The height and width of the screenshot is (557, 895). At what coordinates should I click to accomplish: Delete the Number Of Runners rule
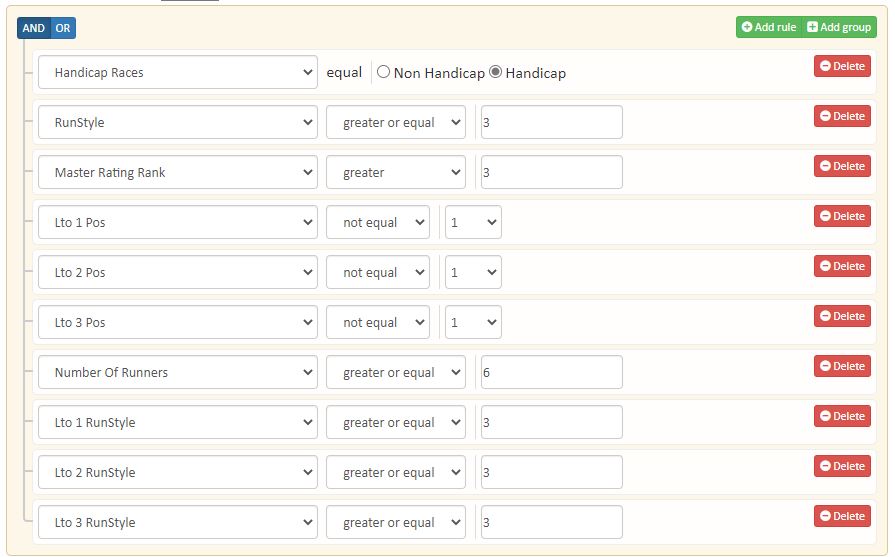(x=842, y=366)
